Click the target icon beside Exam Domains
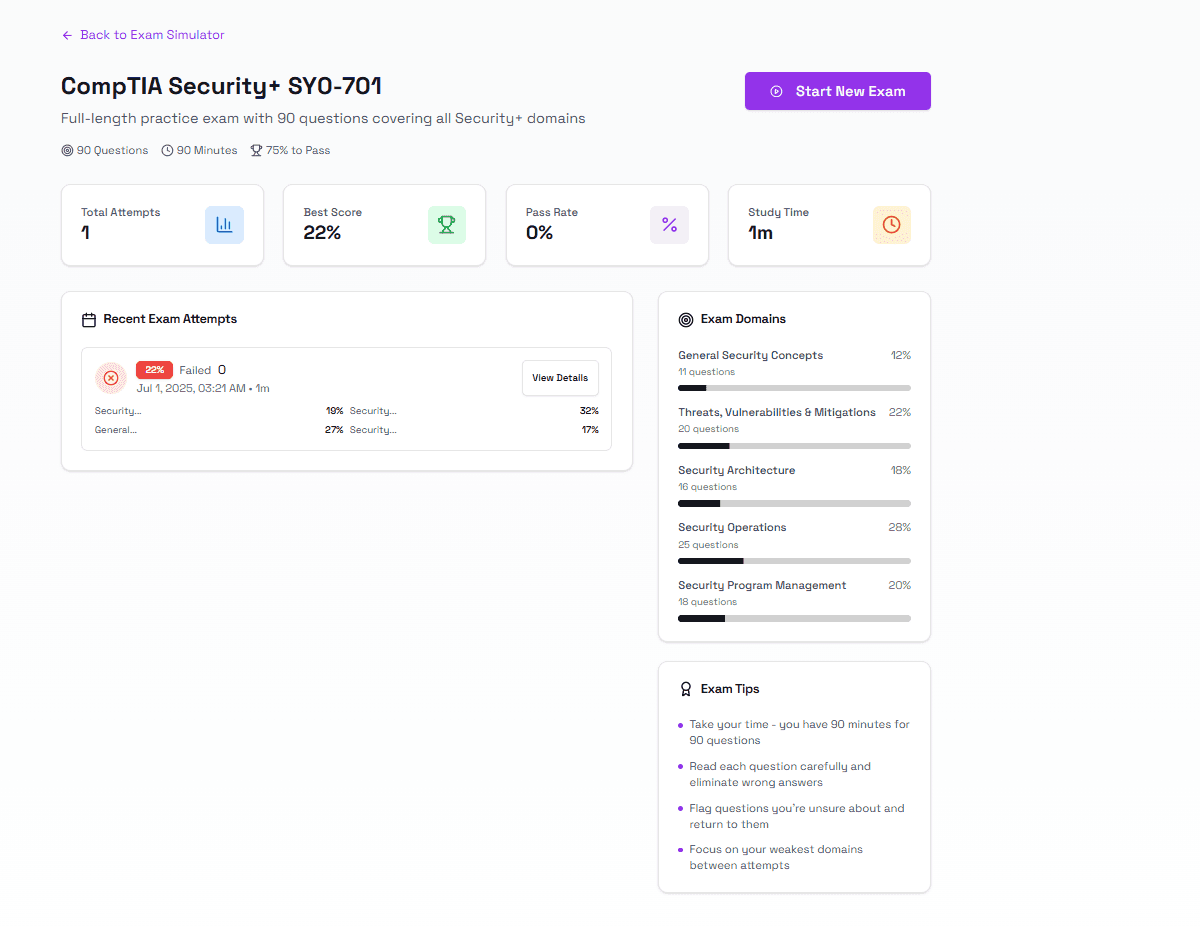 click(686, 319)
